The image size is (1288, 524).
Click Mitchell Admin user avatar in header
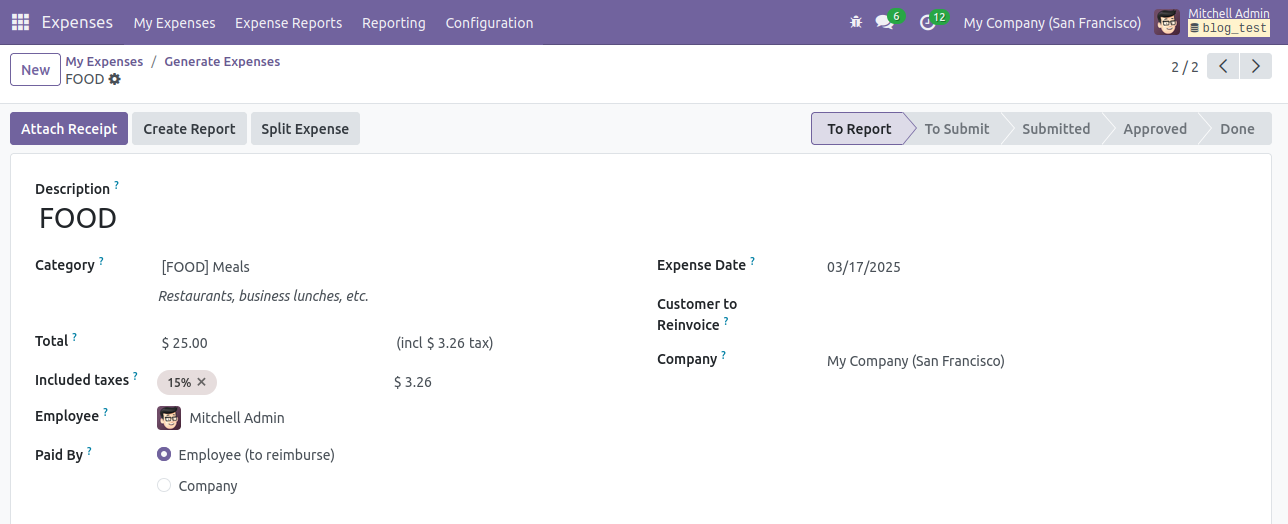[1167, 22]
